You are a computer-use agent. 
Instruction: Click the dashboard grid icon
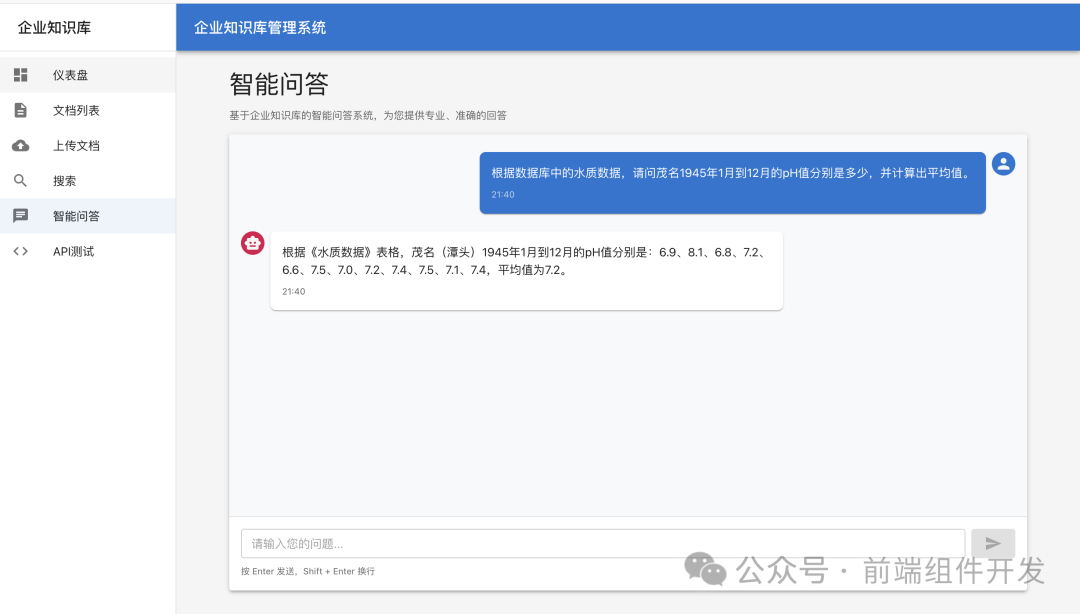[21, 75]
